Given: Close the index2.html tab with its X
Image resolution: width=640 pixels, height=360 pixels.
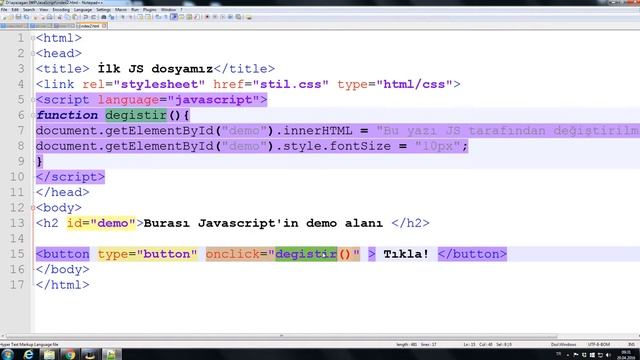Looking at the screenshot, I should point(104,26).
